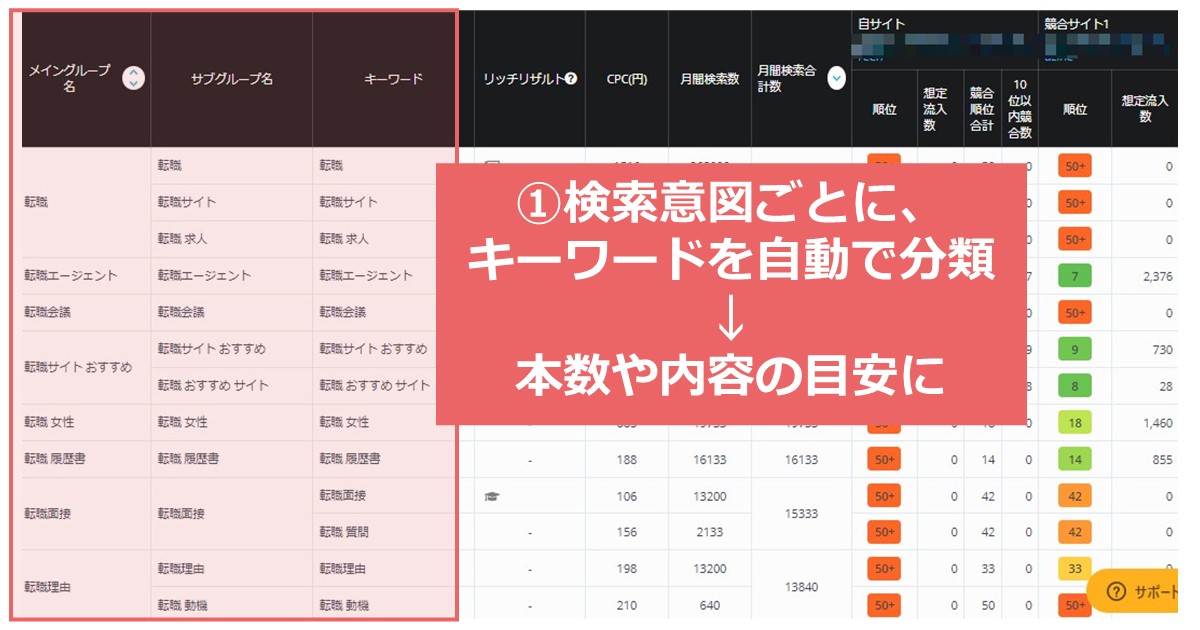Select the competitor rank 14 badge
The image size is (1200, 630).
[x=1074, y=460]
